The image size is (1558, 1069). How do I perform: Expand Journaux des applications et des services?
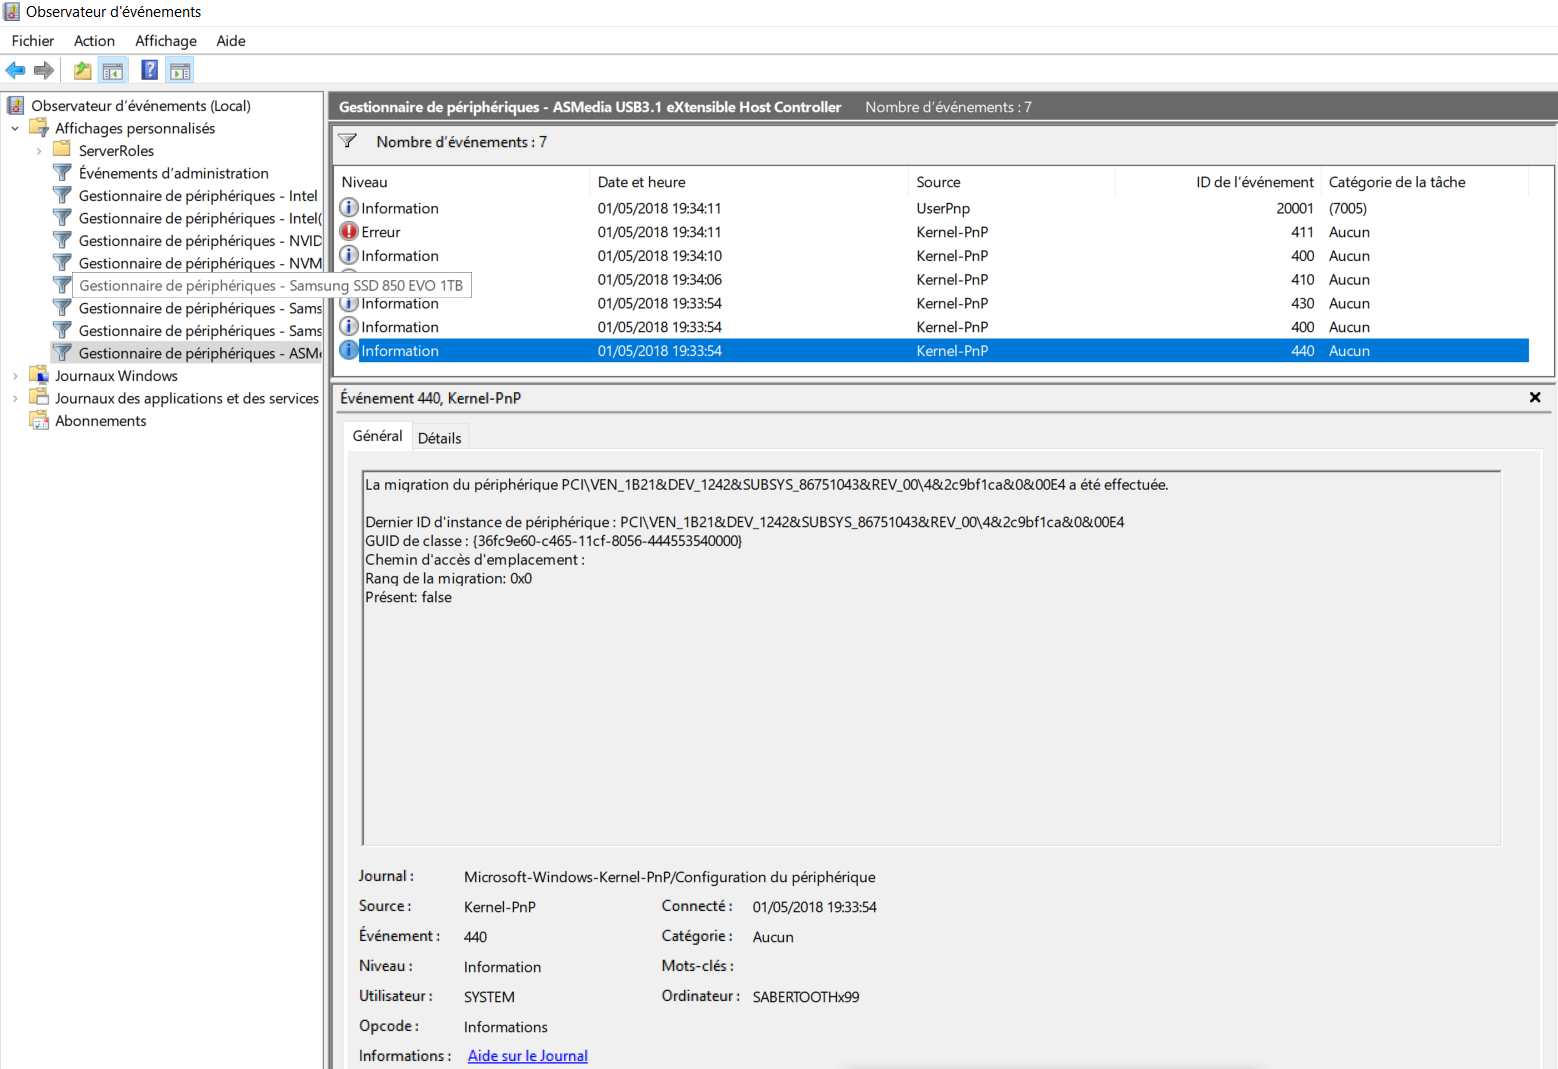coord(15,398)
